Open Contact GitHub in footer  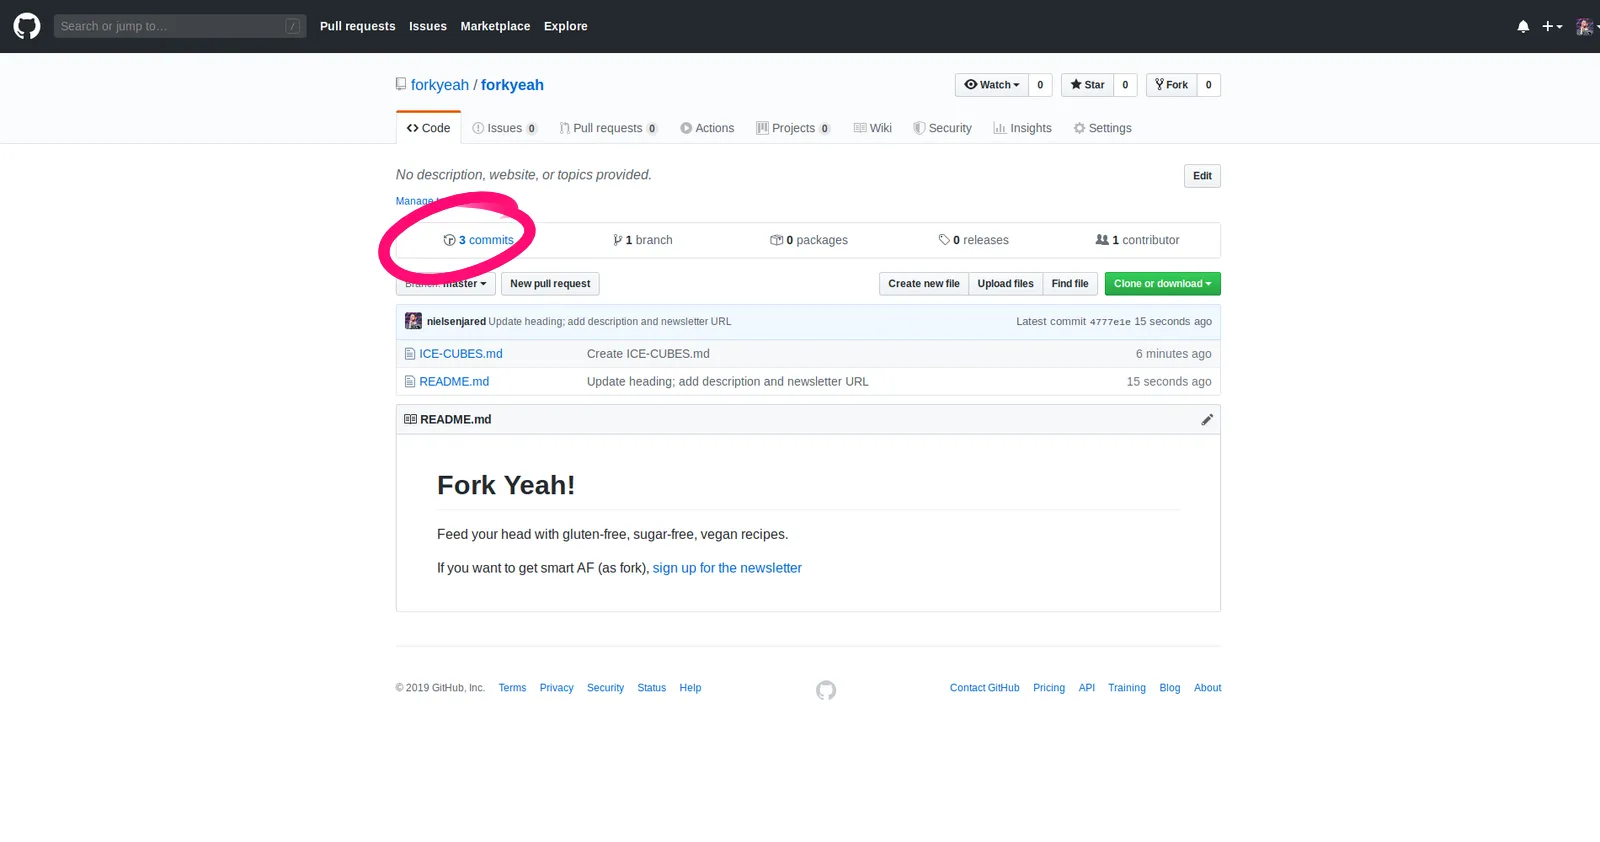(985, 688)
